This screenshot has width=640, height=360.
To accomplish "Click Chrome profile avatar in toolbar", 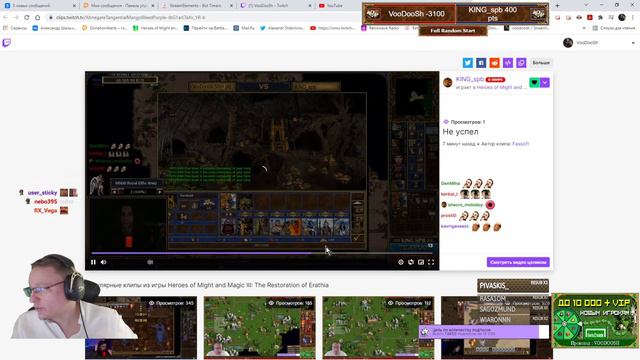I will 622,18.
